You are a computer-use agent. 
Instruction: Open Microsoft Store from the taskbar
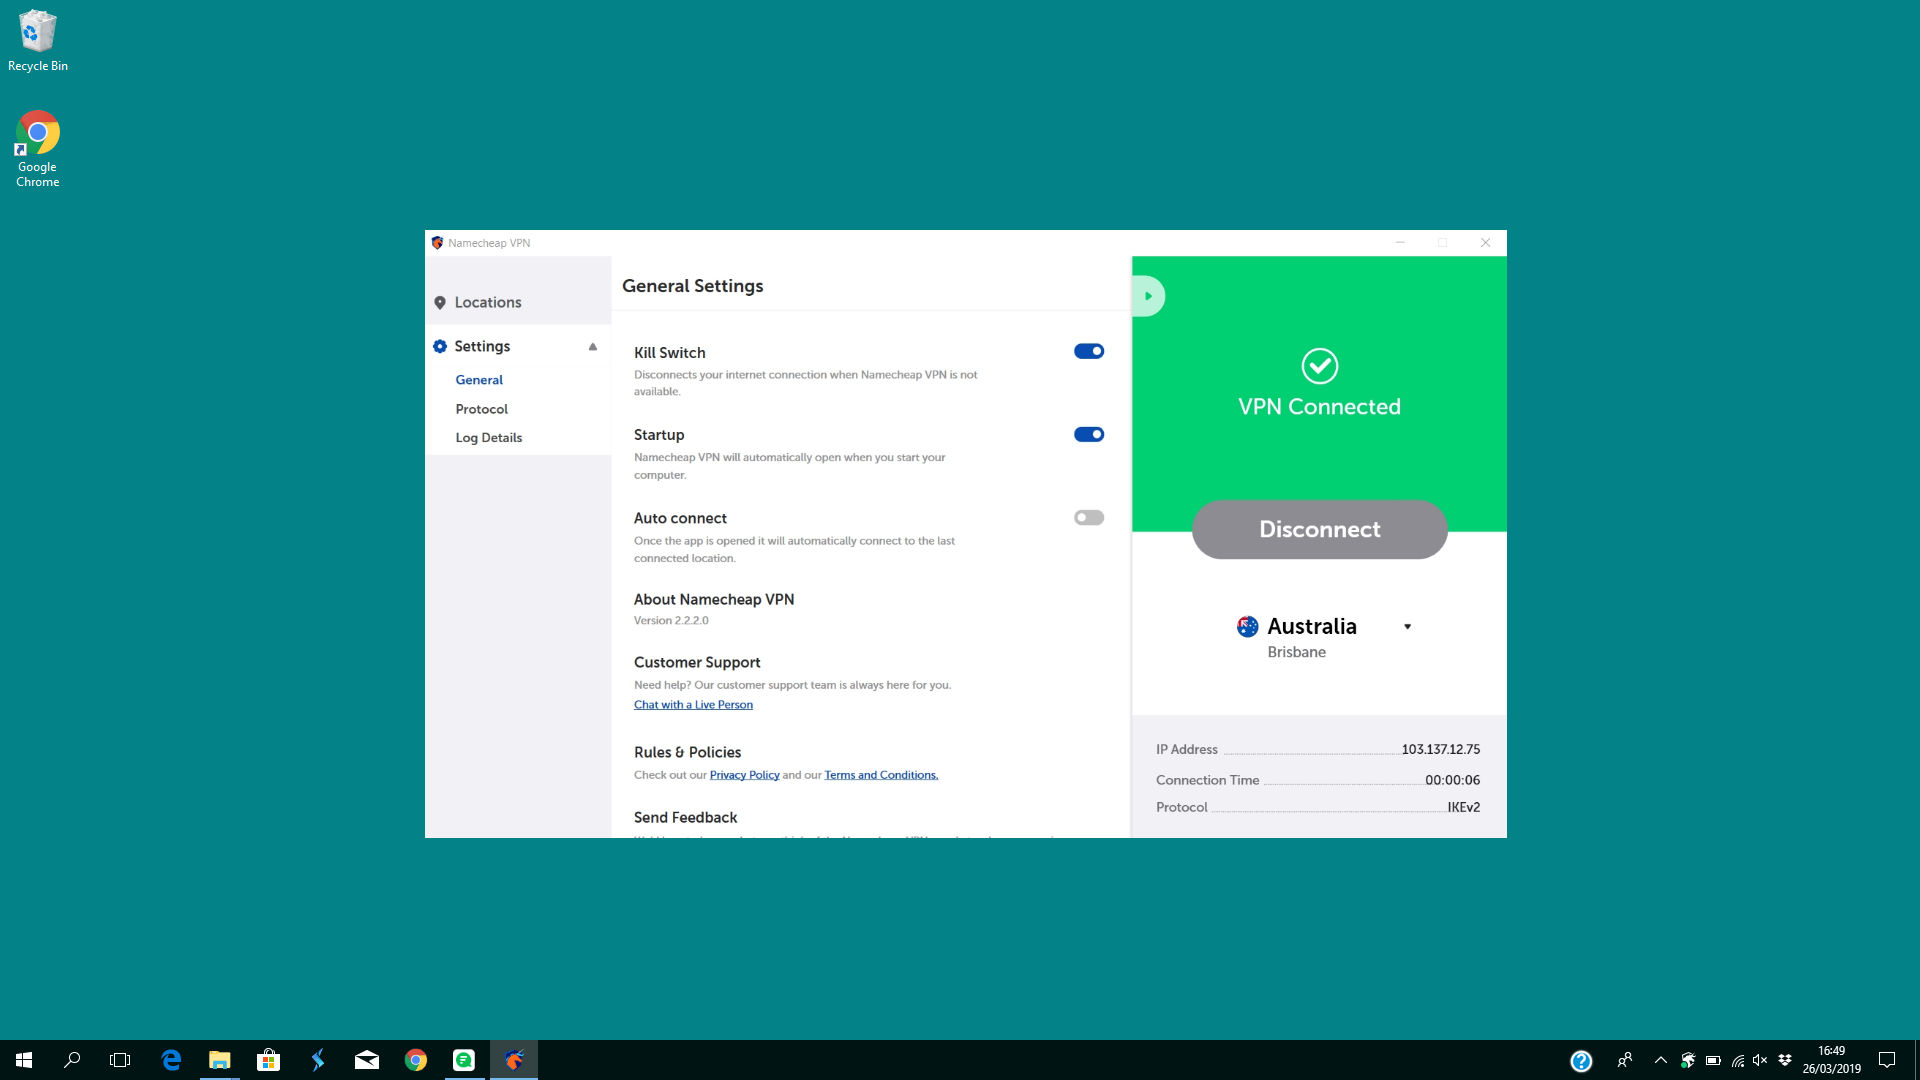(268, 1060)
